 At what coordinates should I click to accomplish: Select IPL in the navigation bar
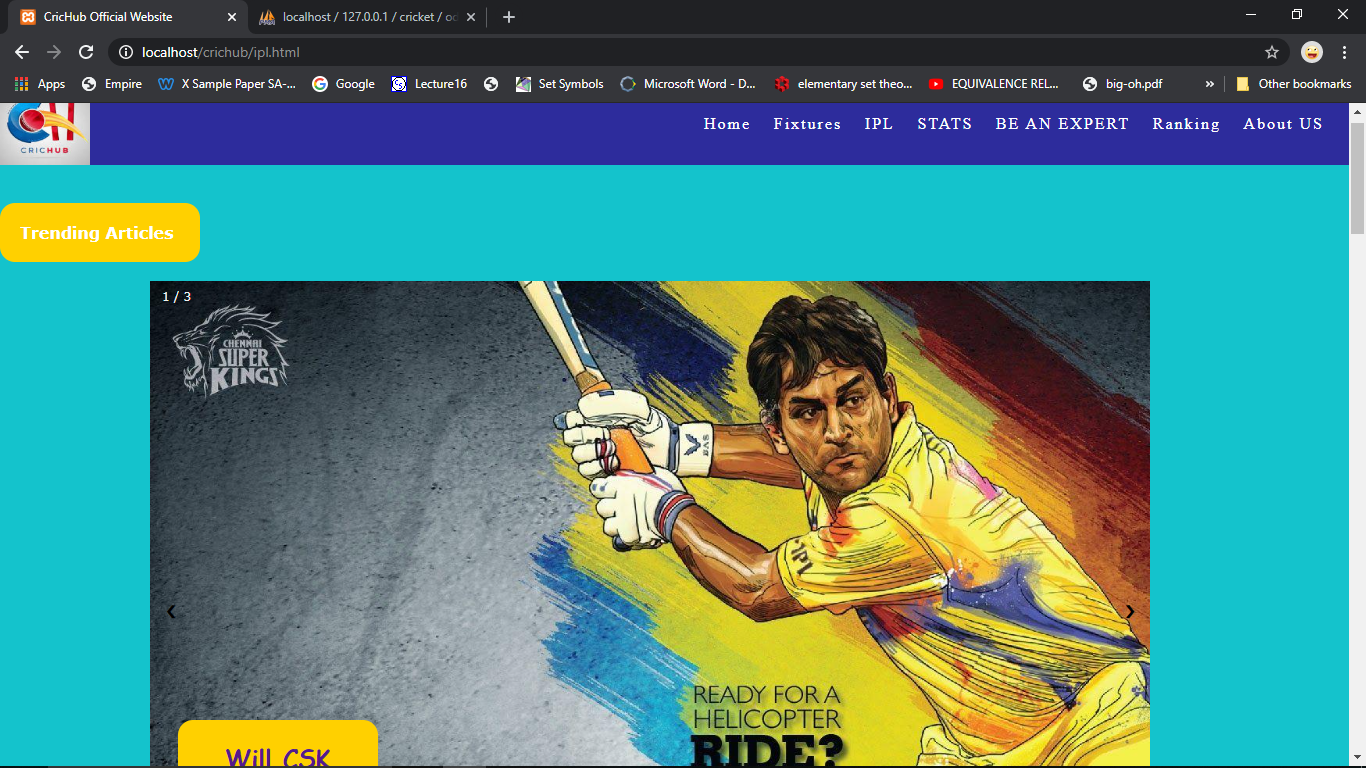[x=879, y=124]
